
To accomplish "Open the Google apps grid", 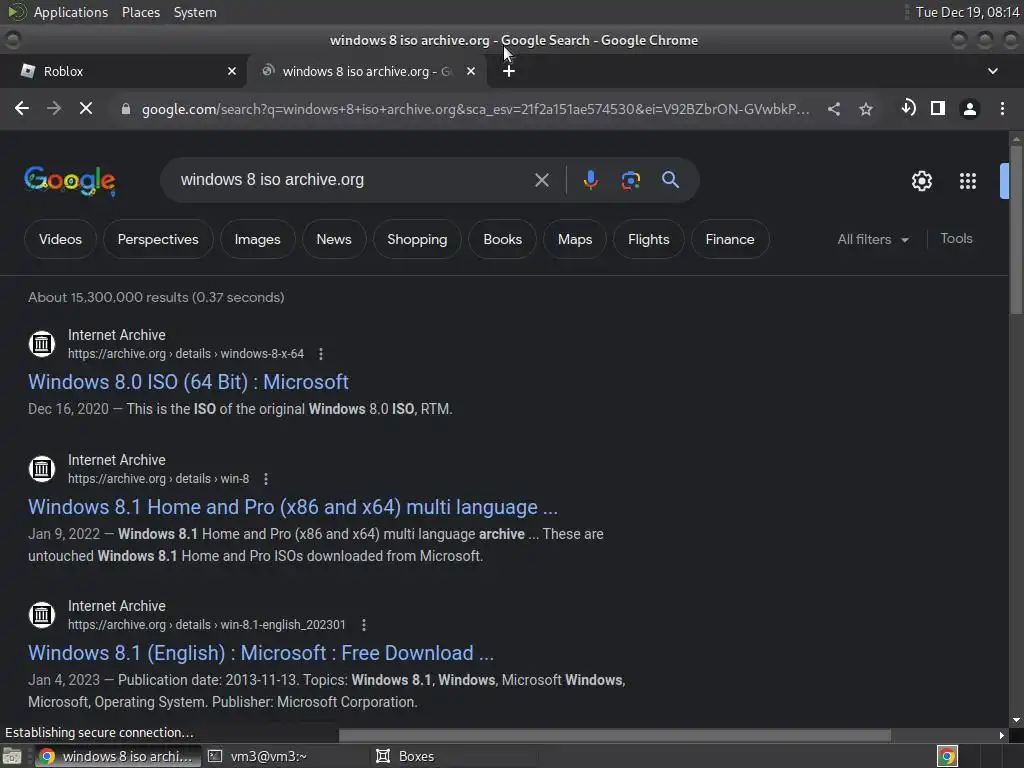I will click(x=968, y=181).
